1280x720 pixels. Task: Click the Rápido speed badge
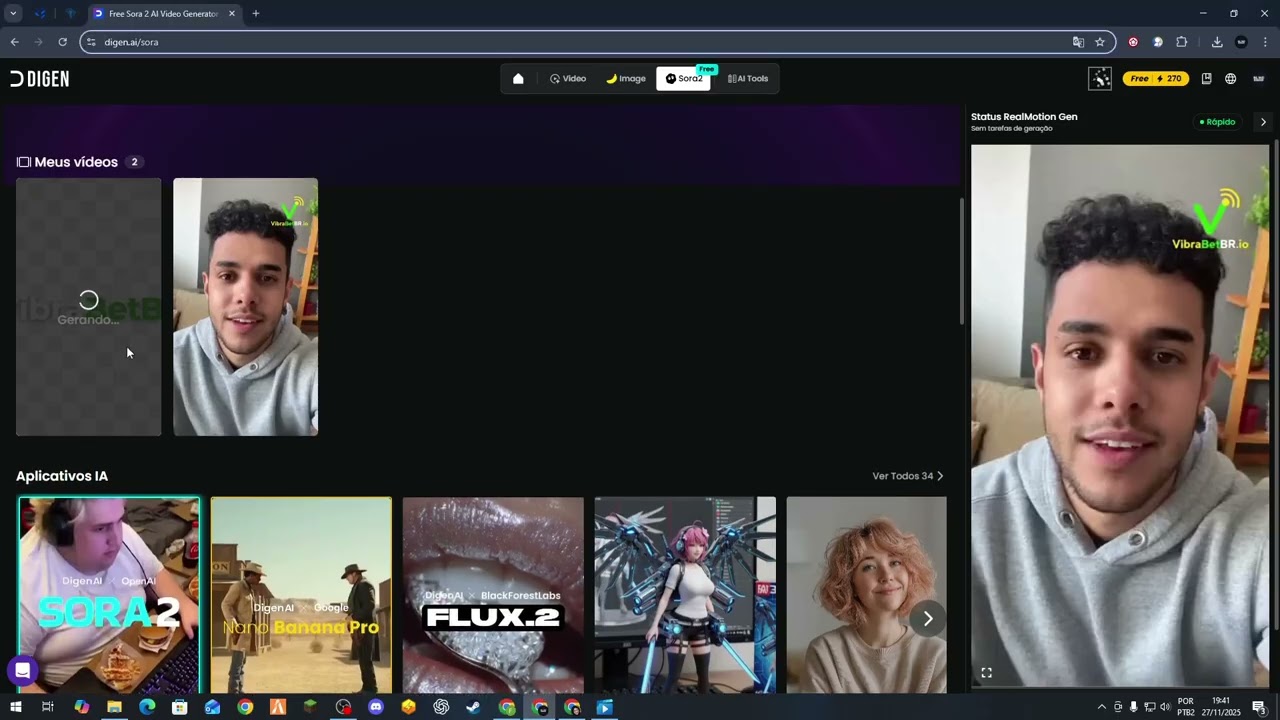point(1217,122)
